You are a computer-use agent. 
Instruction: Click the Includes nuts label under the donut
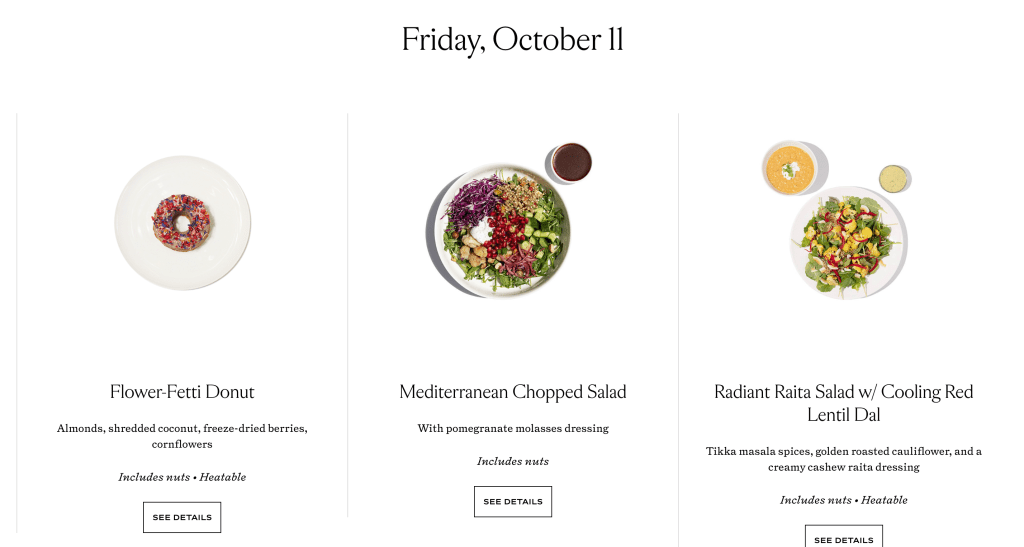coord(154,477)
